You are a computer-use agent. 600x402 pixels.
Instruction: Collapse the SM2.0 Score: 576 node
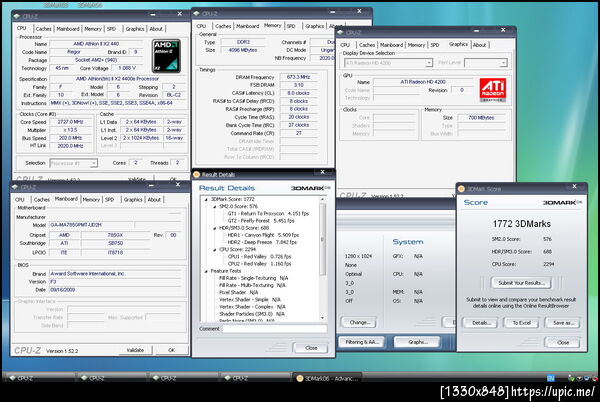pyautogui.click(x=214, y=207)
